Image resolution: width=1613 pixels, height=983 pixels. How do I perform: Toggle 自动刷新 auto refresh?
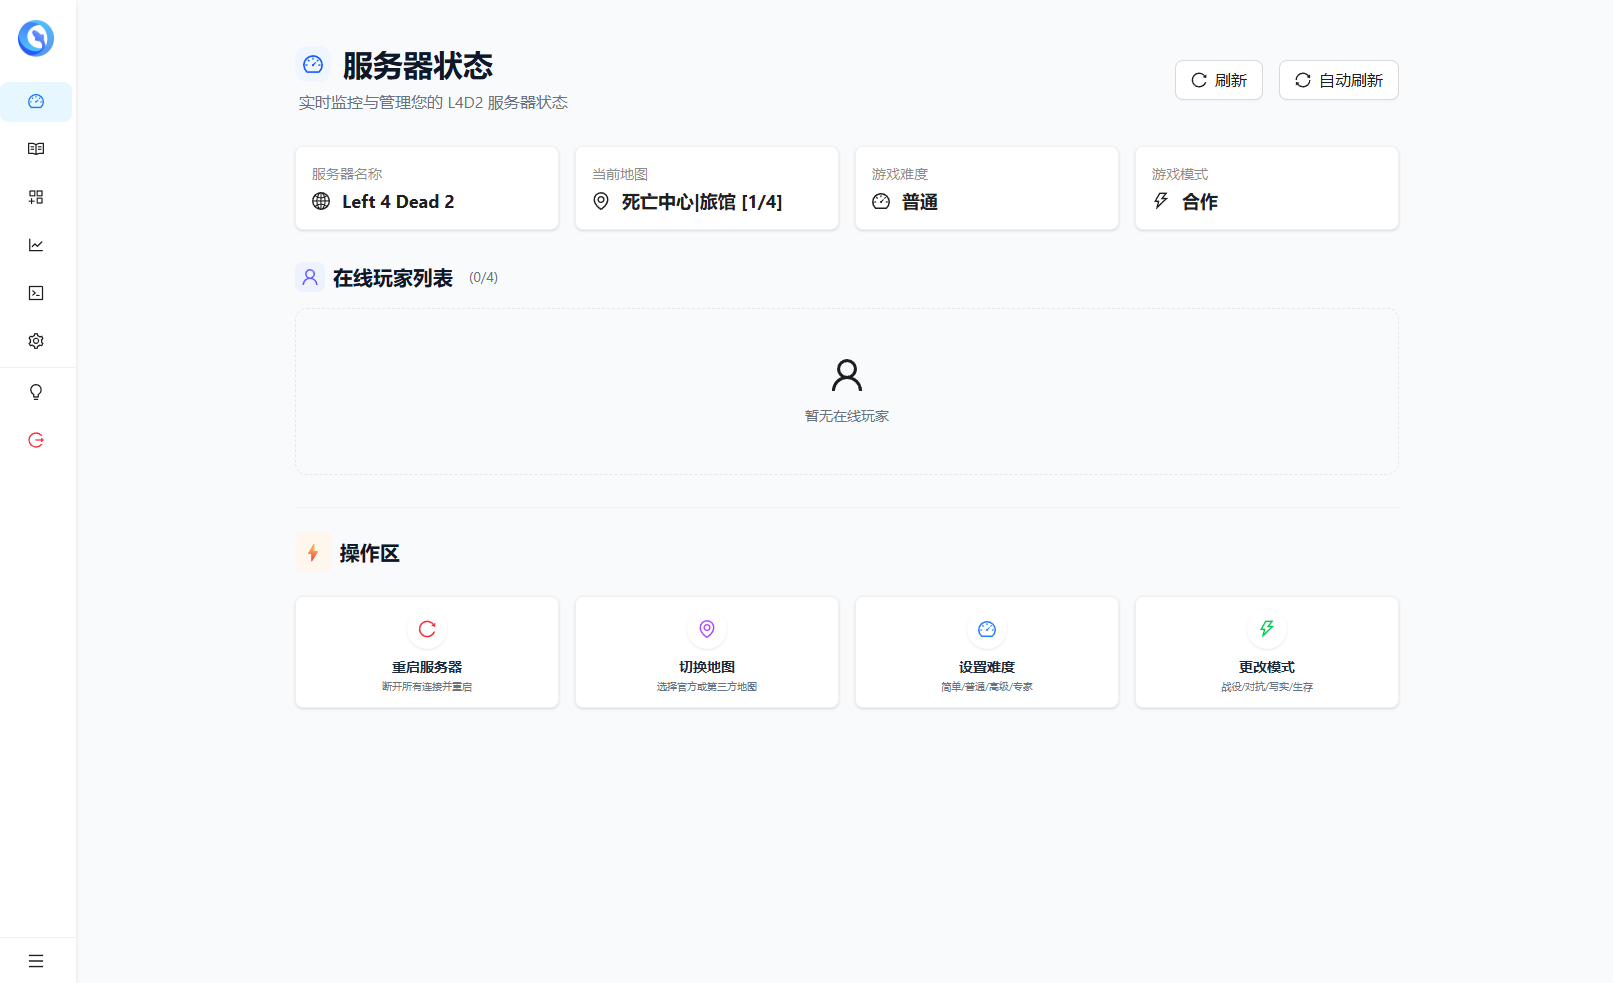tap(1338, 80)
